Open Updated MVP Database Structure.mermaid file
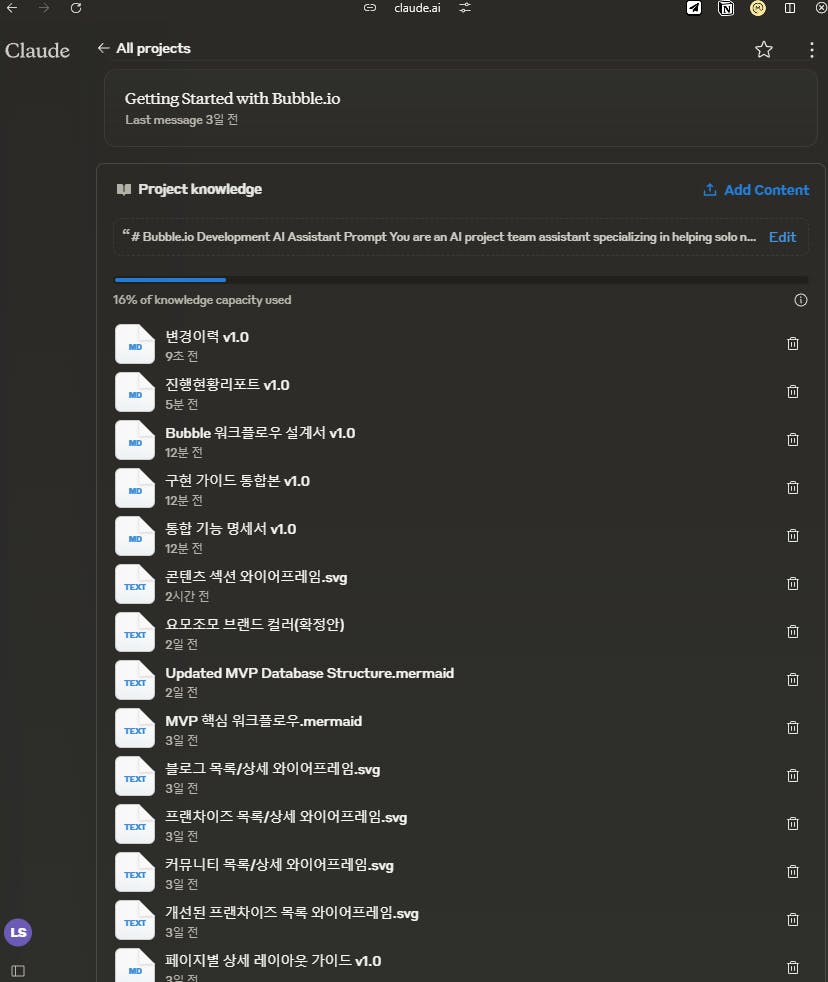 click(309, 673)
